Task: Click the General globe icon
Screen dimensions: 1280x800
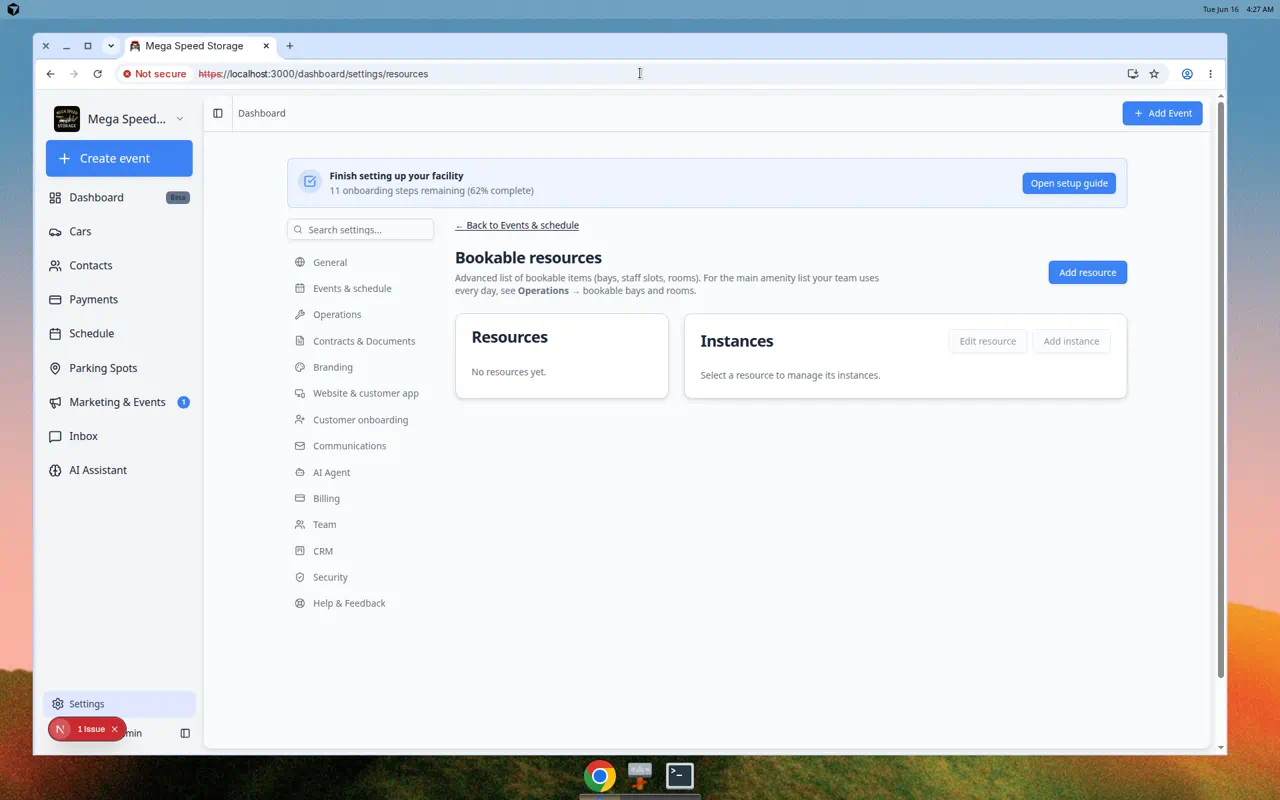Action: click(x=300, y=262)
